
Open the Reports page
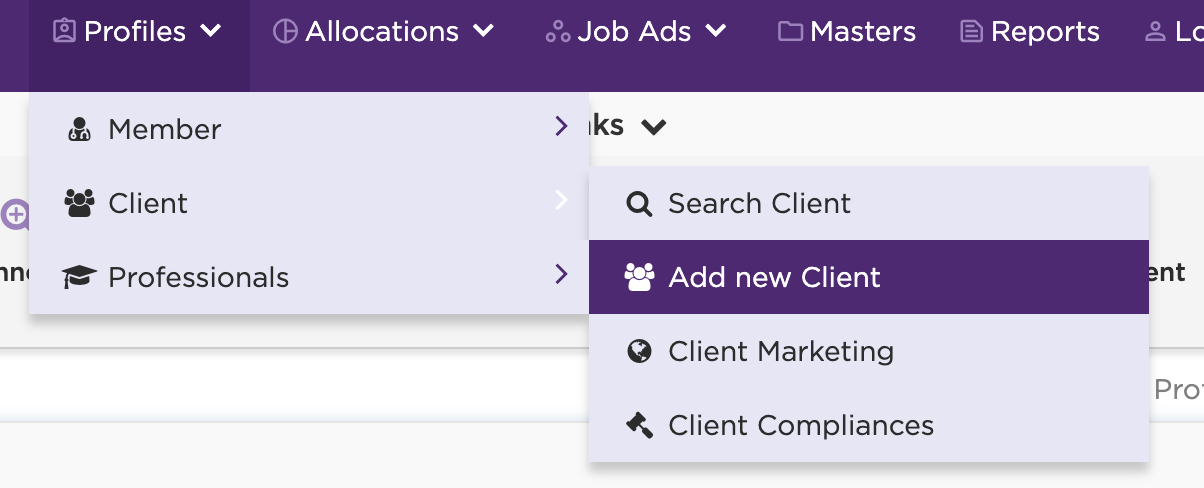click(1030, 32)
